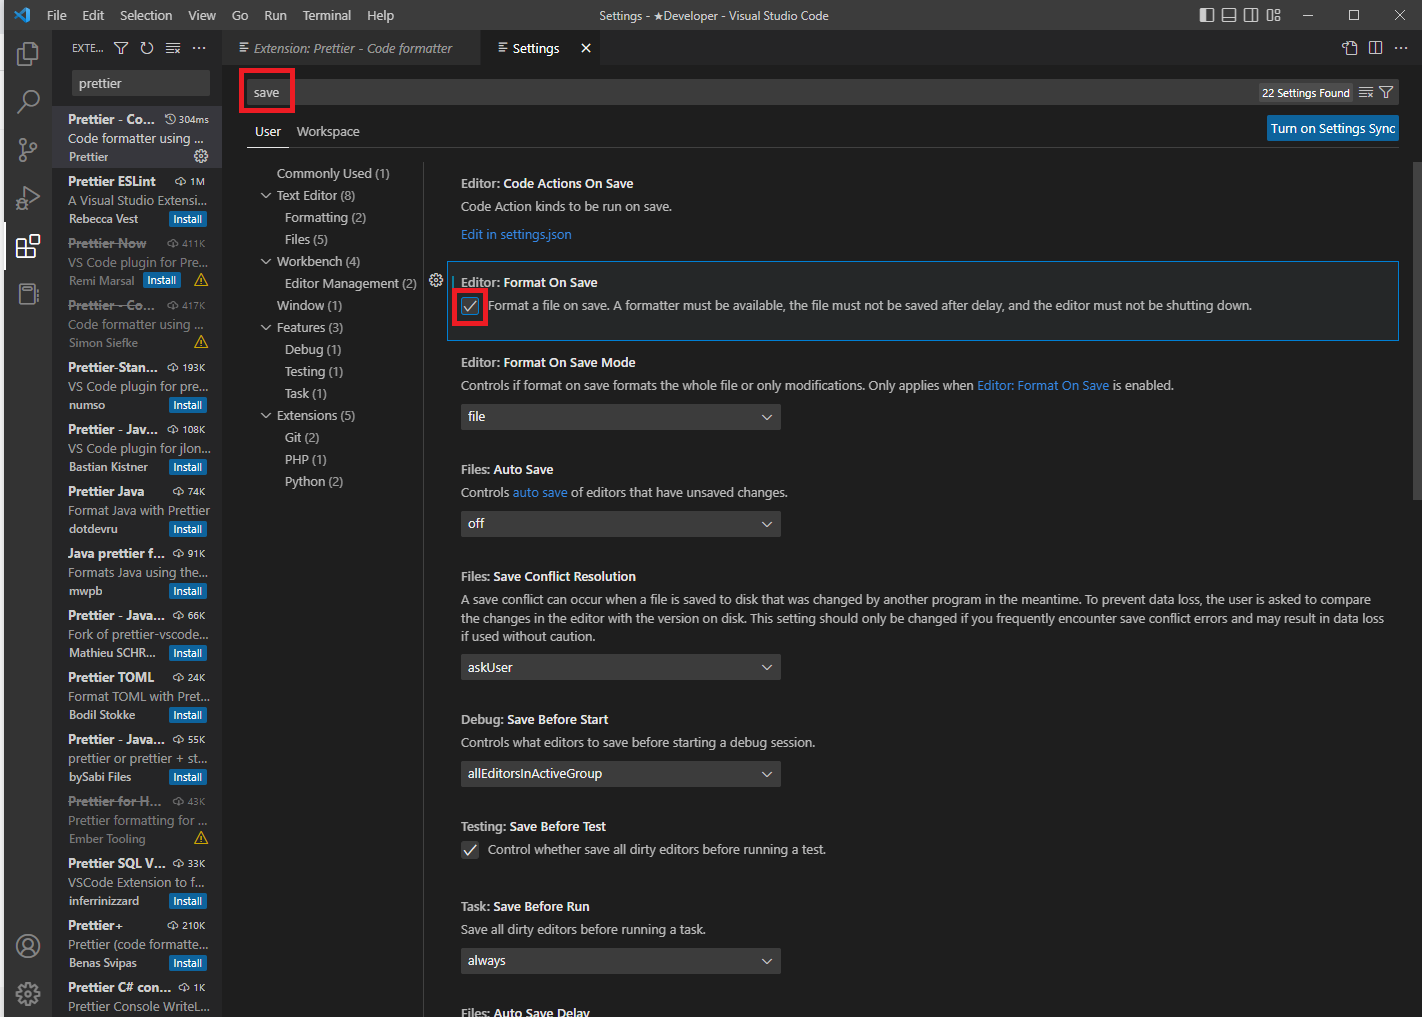This screenshot has height=1017, width=1422.
Task: Toggle Panel layout icon
Action: tap(1229, 15)
